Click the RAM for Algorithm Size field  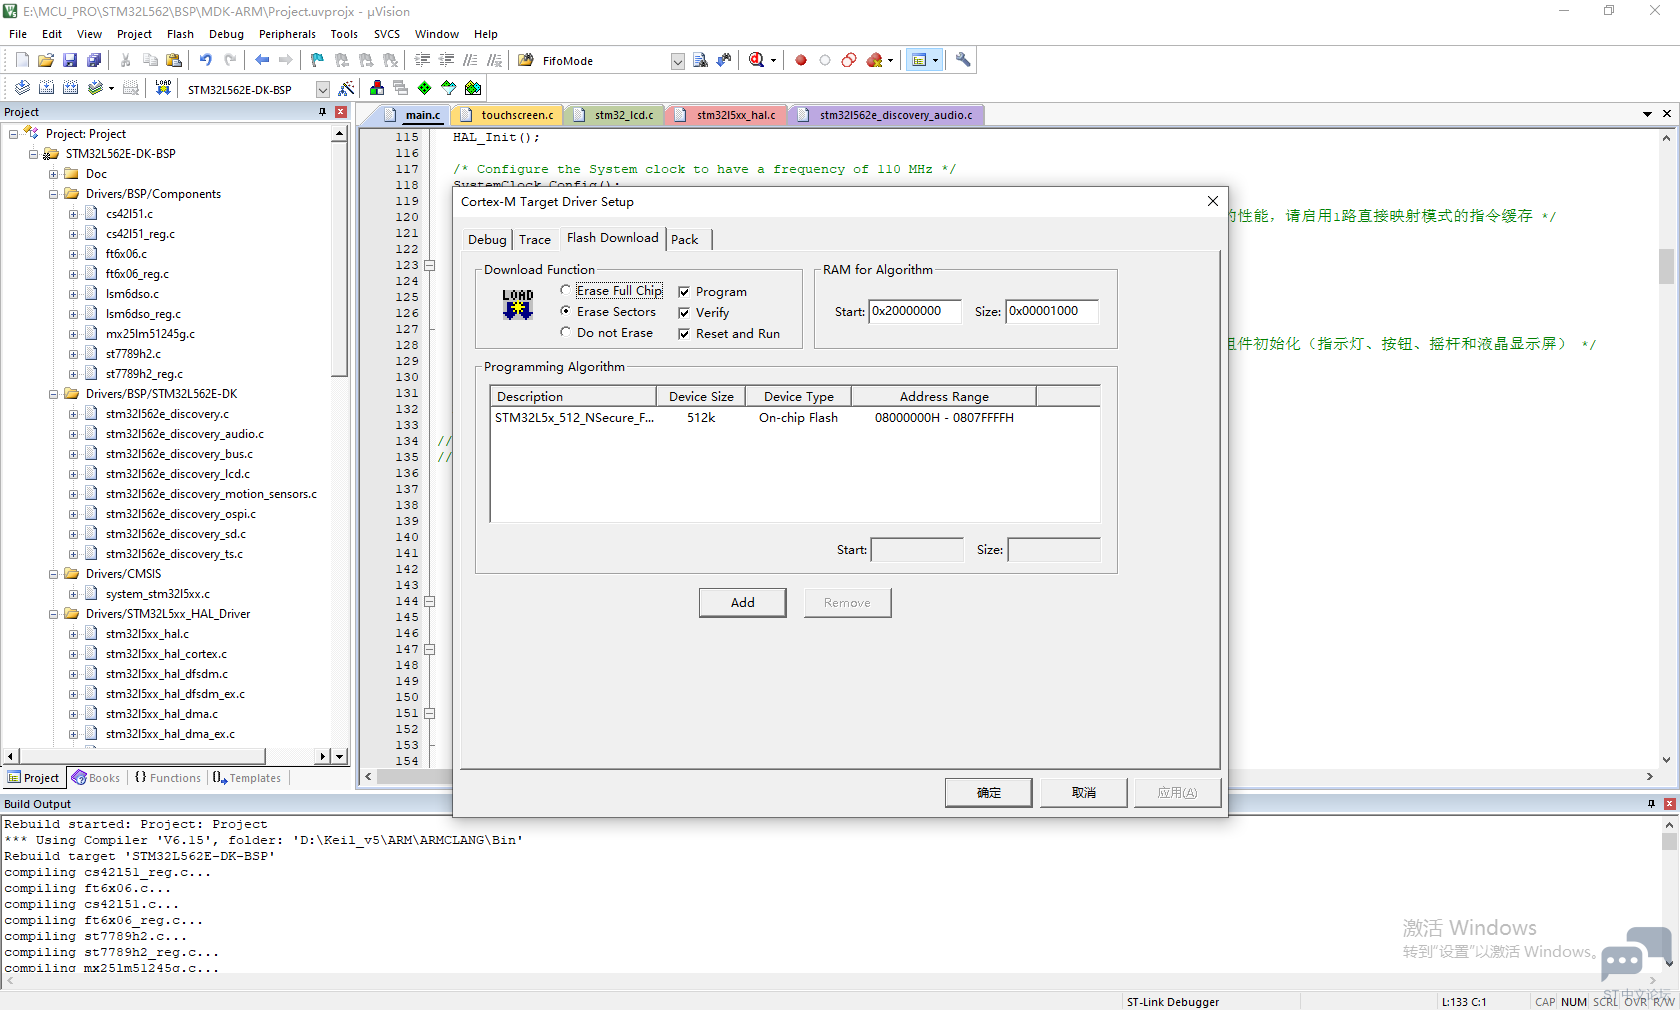1052,311
